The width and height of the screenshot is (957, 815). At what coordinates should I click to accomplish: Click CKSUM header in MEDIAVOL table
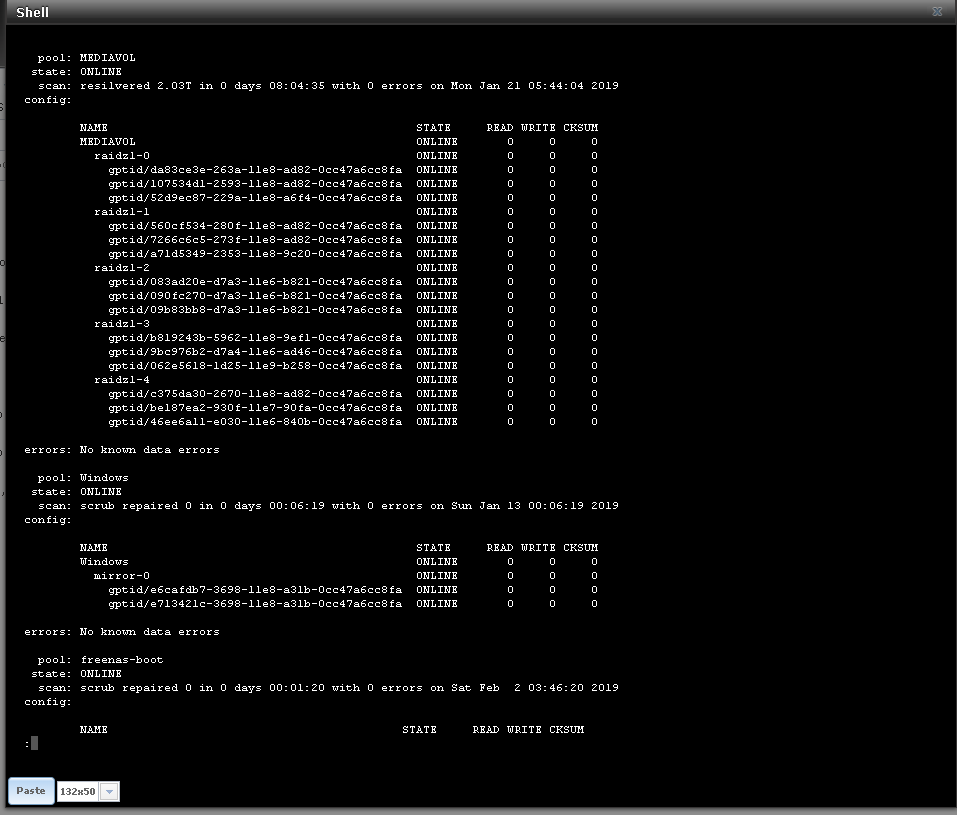coord(580,128)
